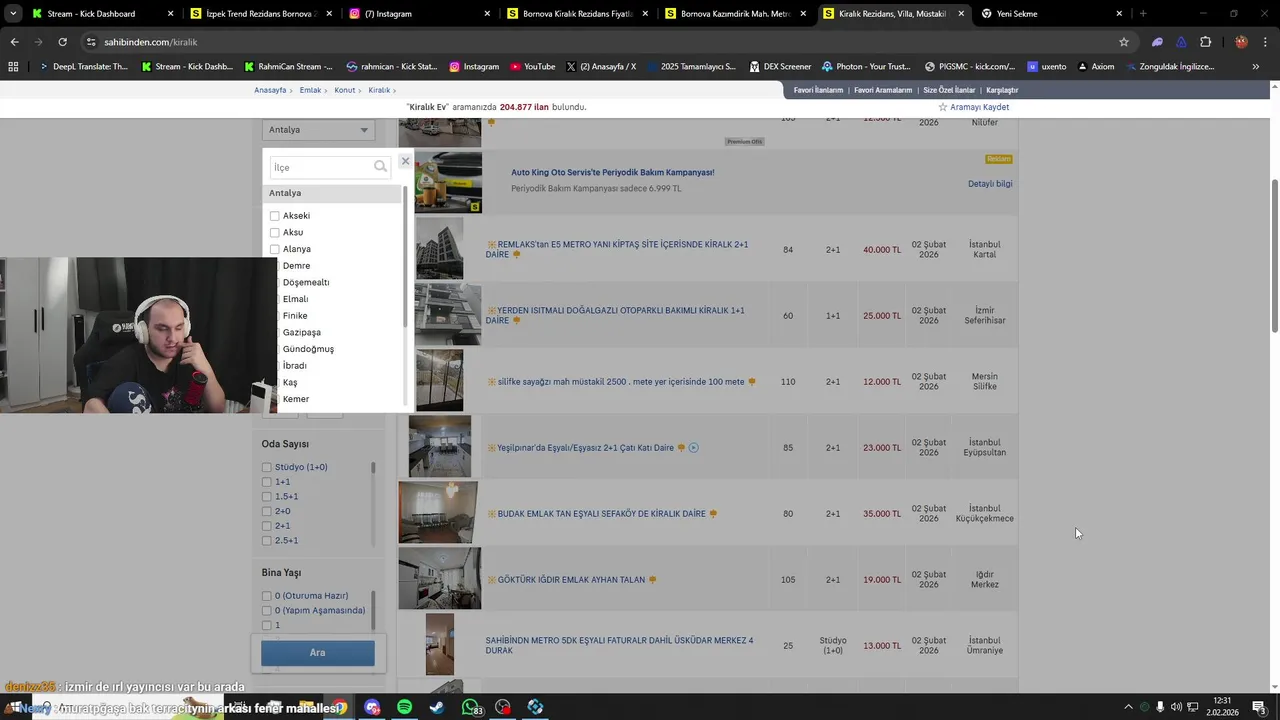The height and width of the screenshot is (720, 1280).
Task: Open Discord from the taskbar
Action: tap(372, 707)
